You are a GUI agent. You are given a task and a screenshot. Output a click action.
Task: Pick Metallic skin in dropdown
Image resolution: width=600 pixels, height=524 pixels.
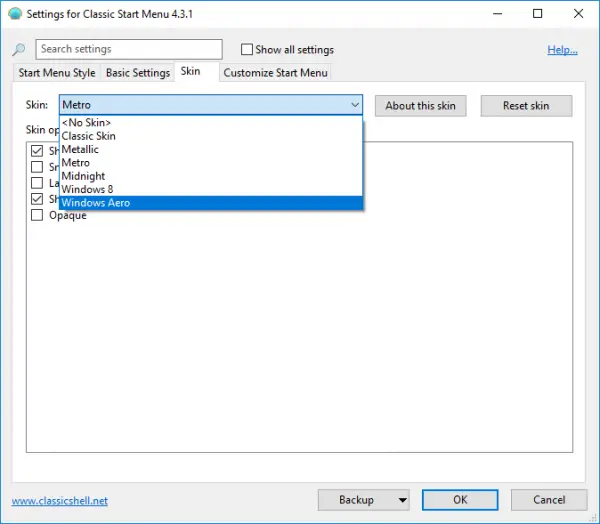[211, 149]
